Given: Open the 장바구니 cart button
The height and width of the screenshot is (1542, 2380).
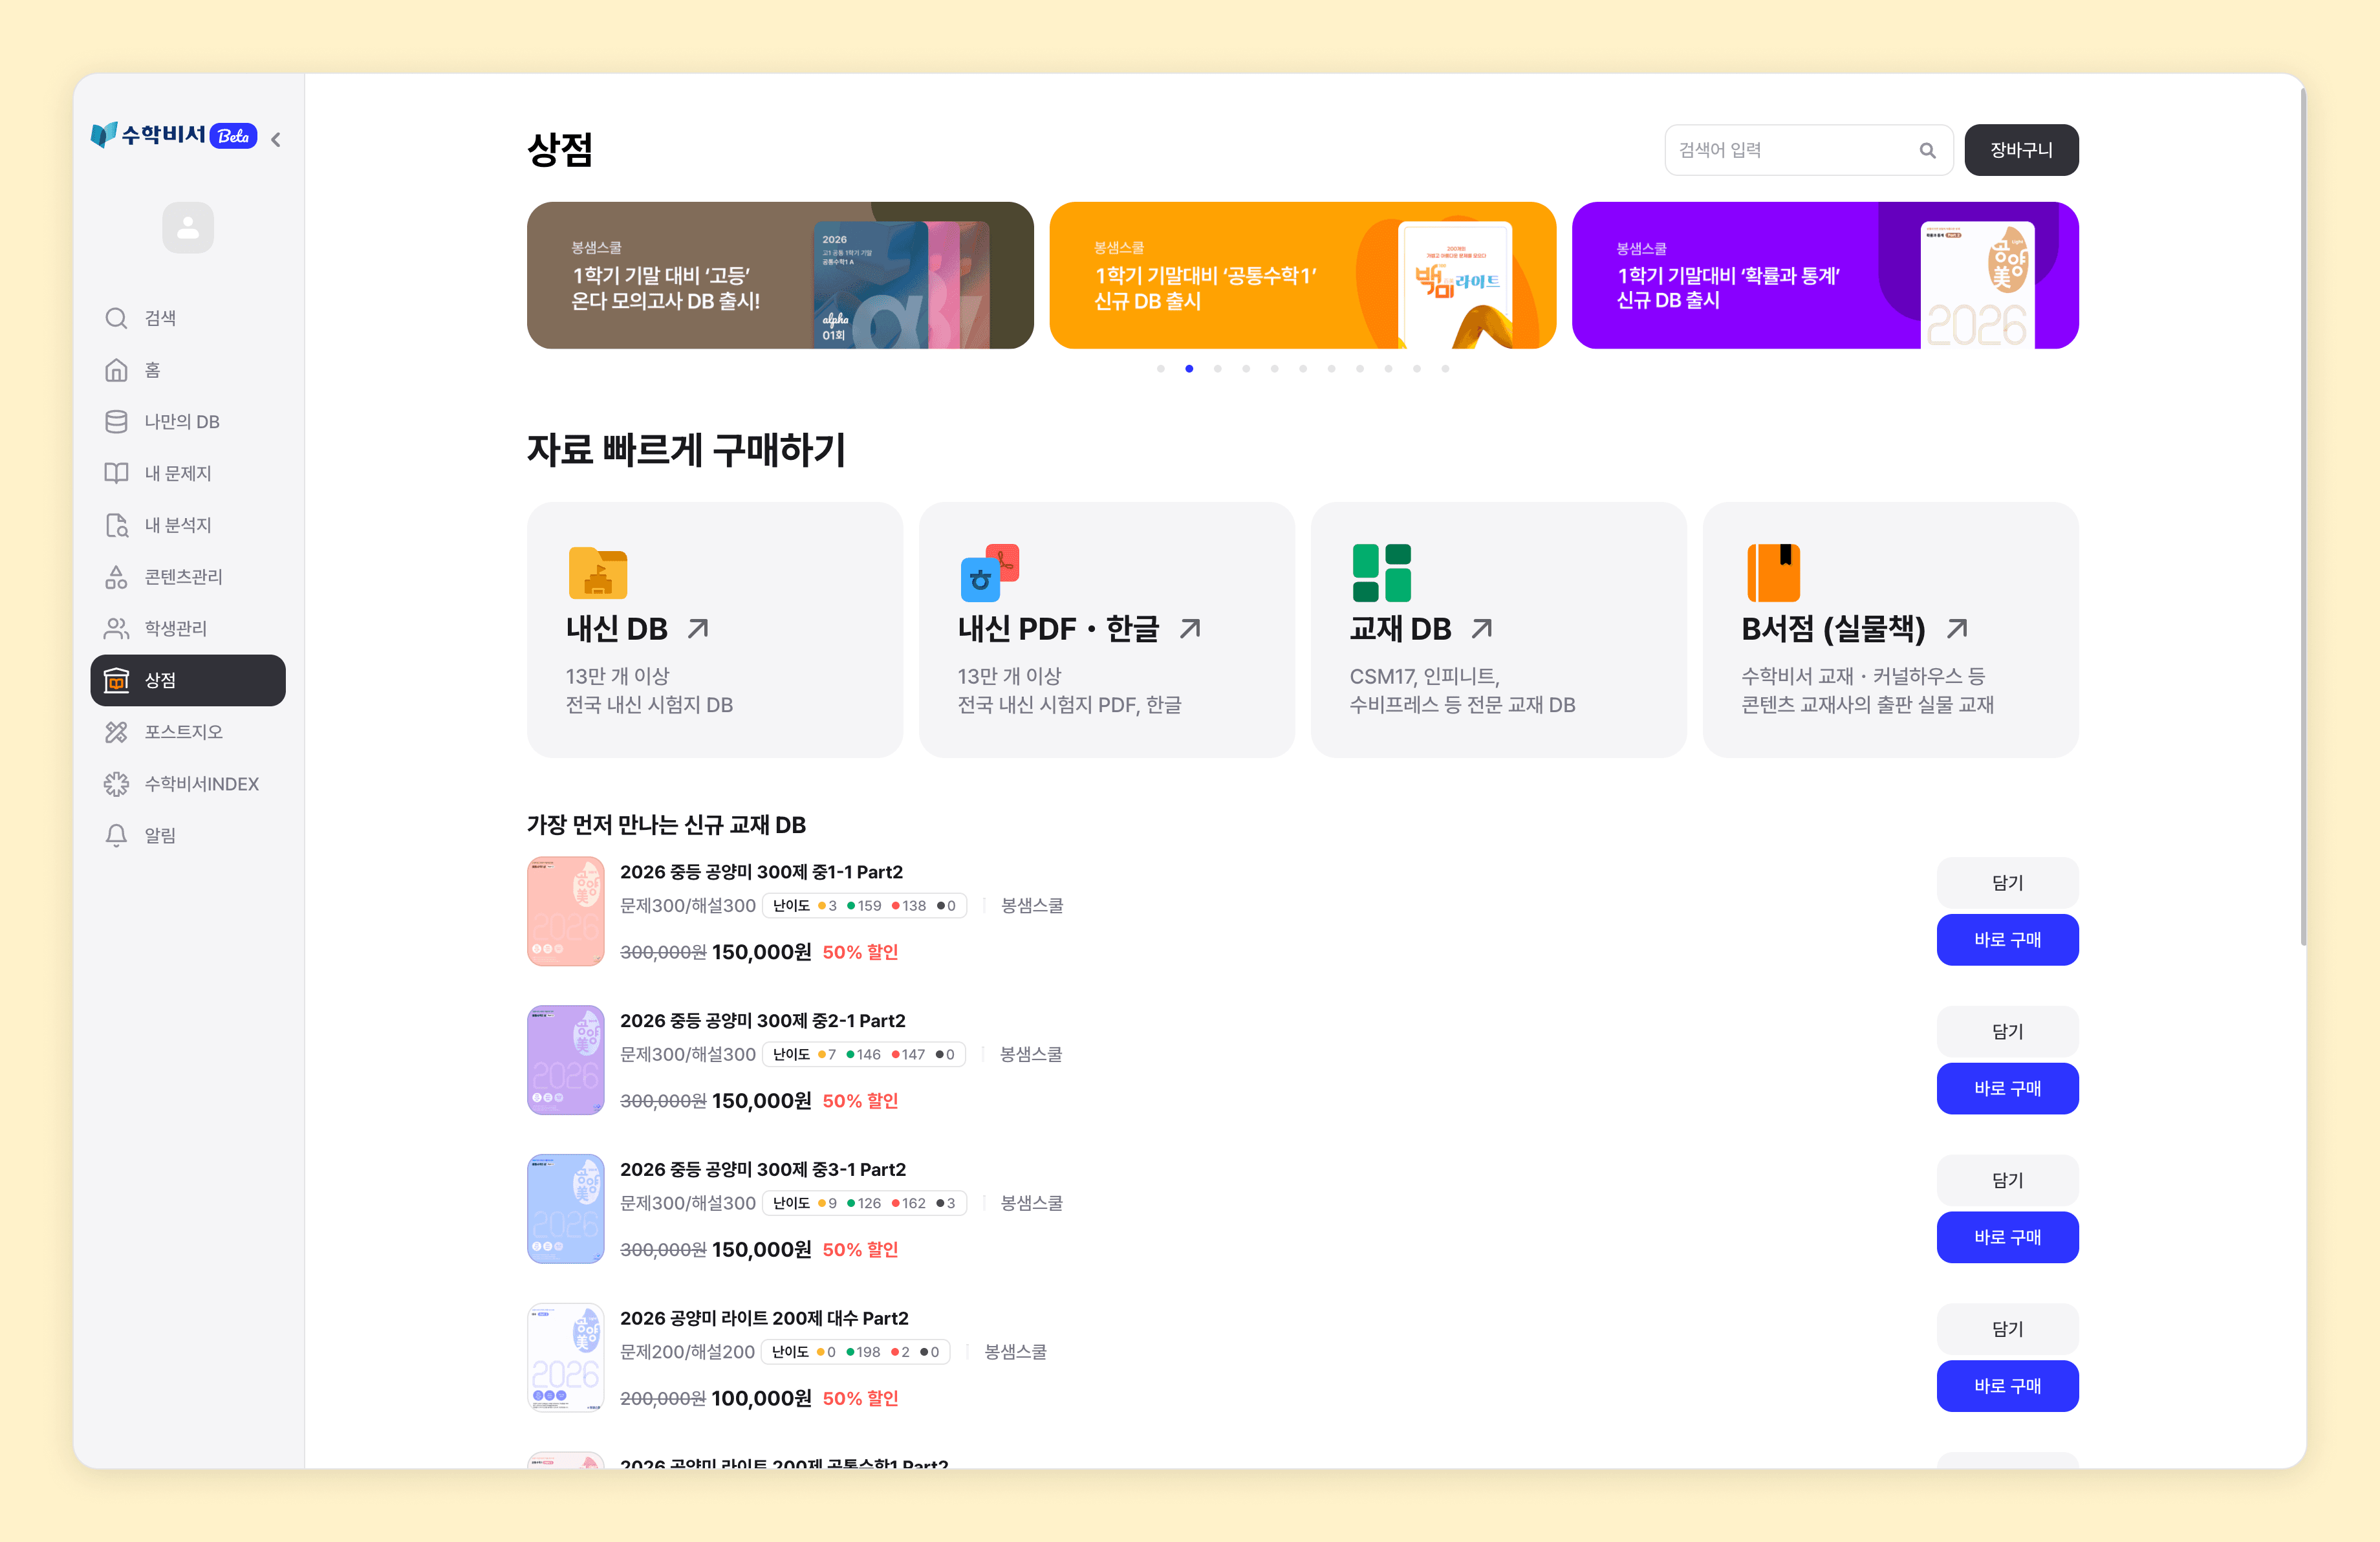Looking at the screenshot, I should [2021, 150].
